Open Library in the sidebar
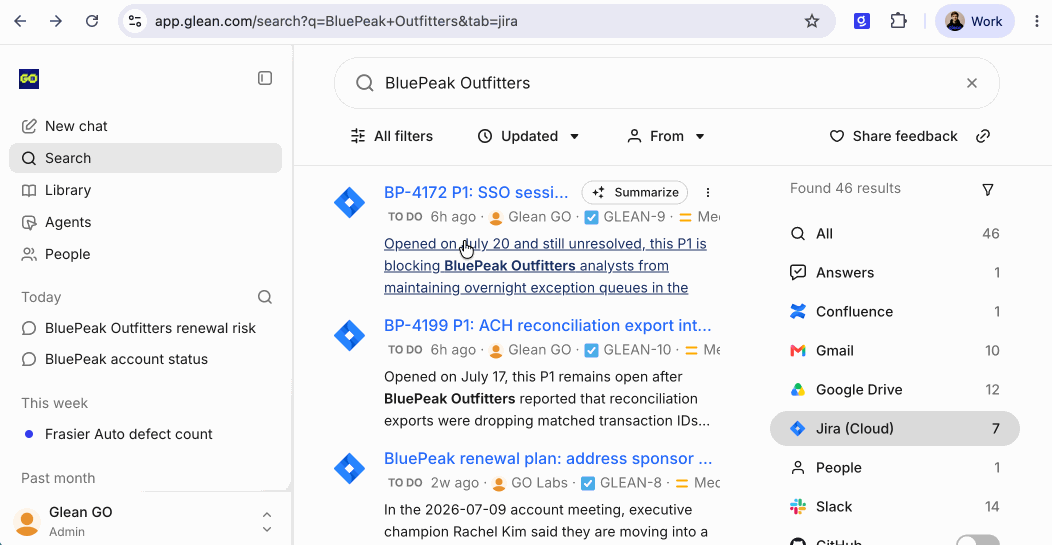Screen dimensions: 1052x545 145,190
